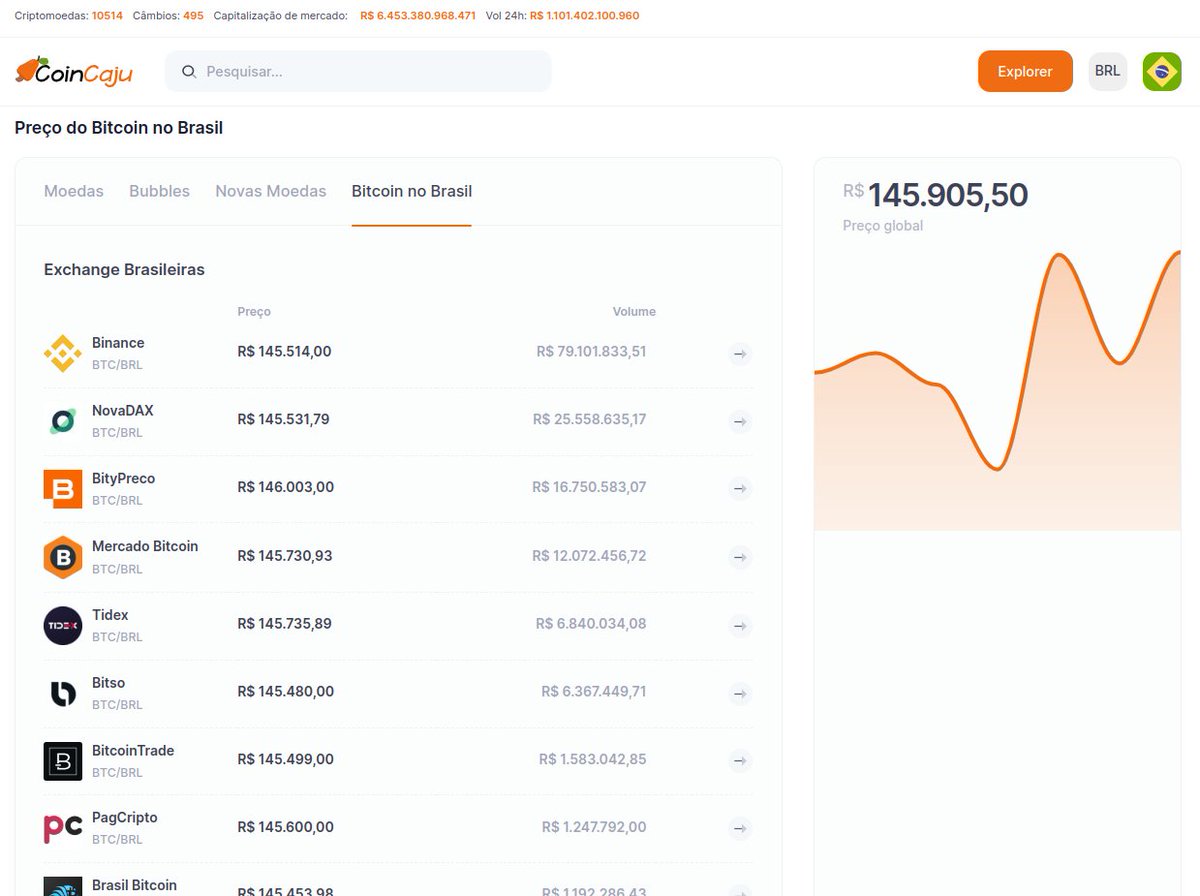Open the CoinCaju logo home link
The width and height of the screenshot is (1200, 896).
click(74, 71)
